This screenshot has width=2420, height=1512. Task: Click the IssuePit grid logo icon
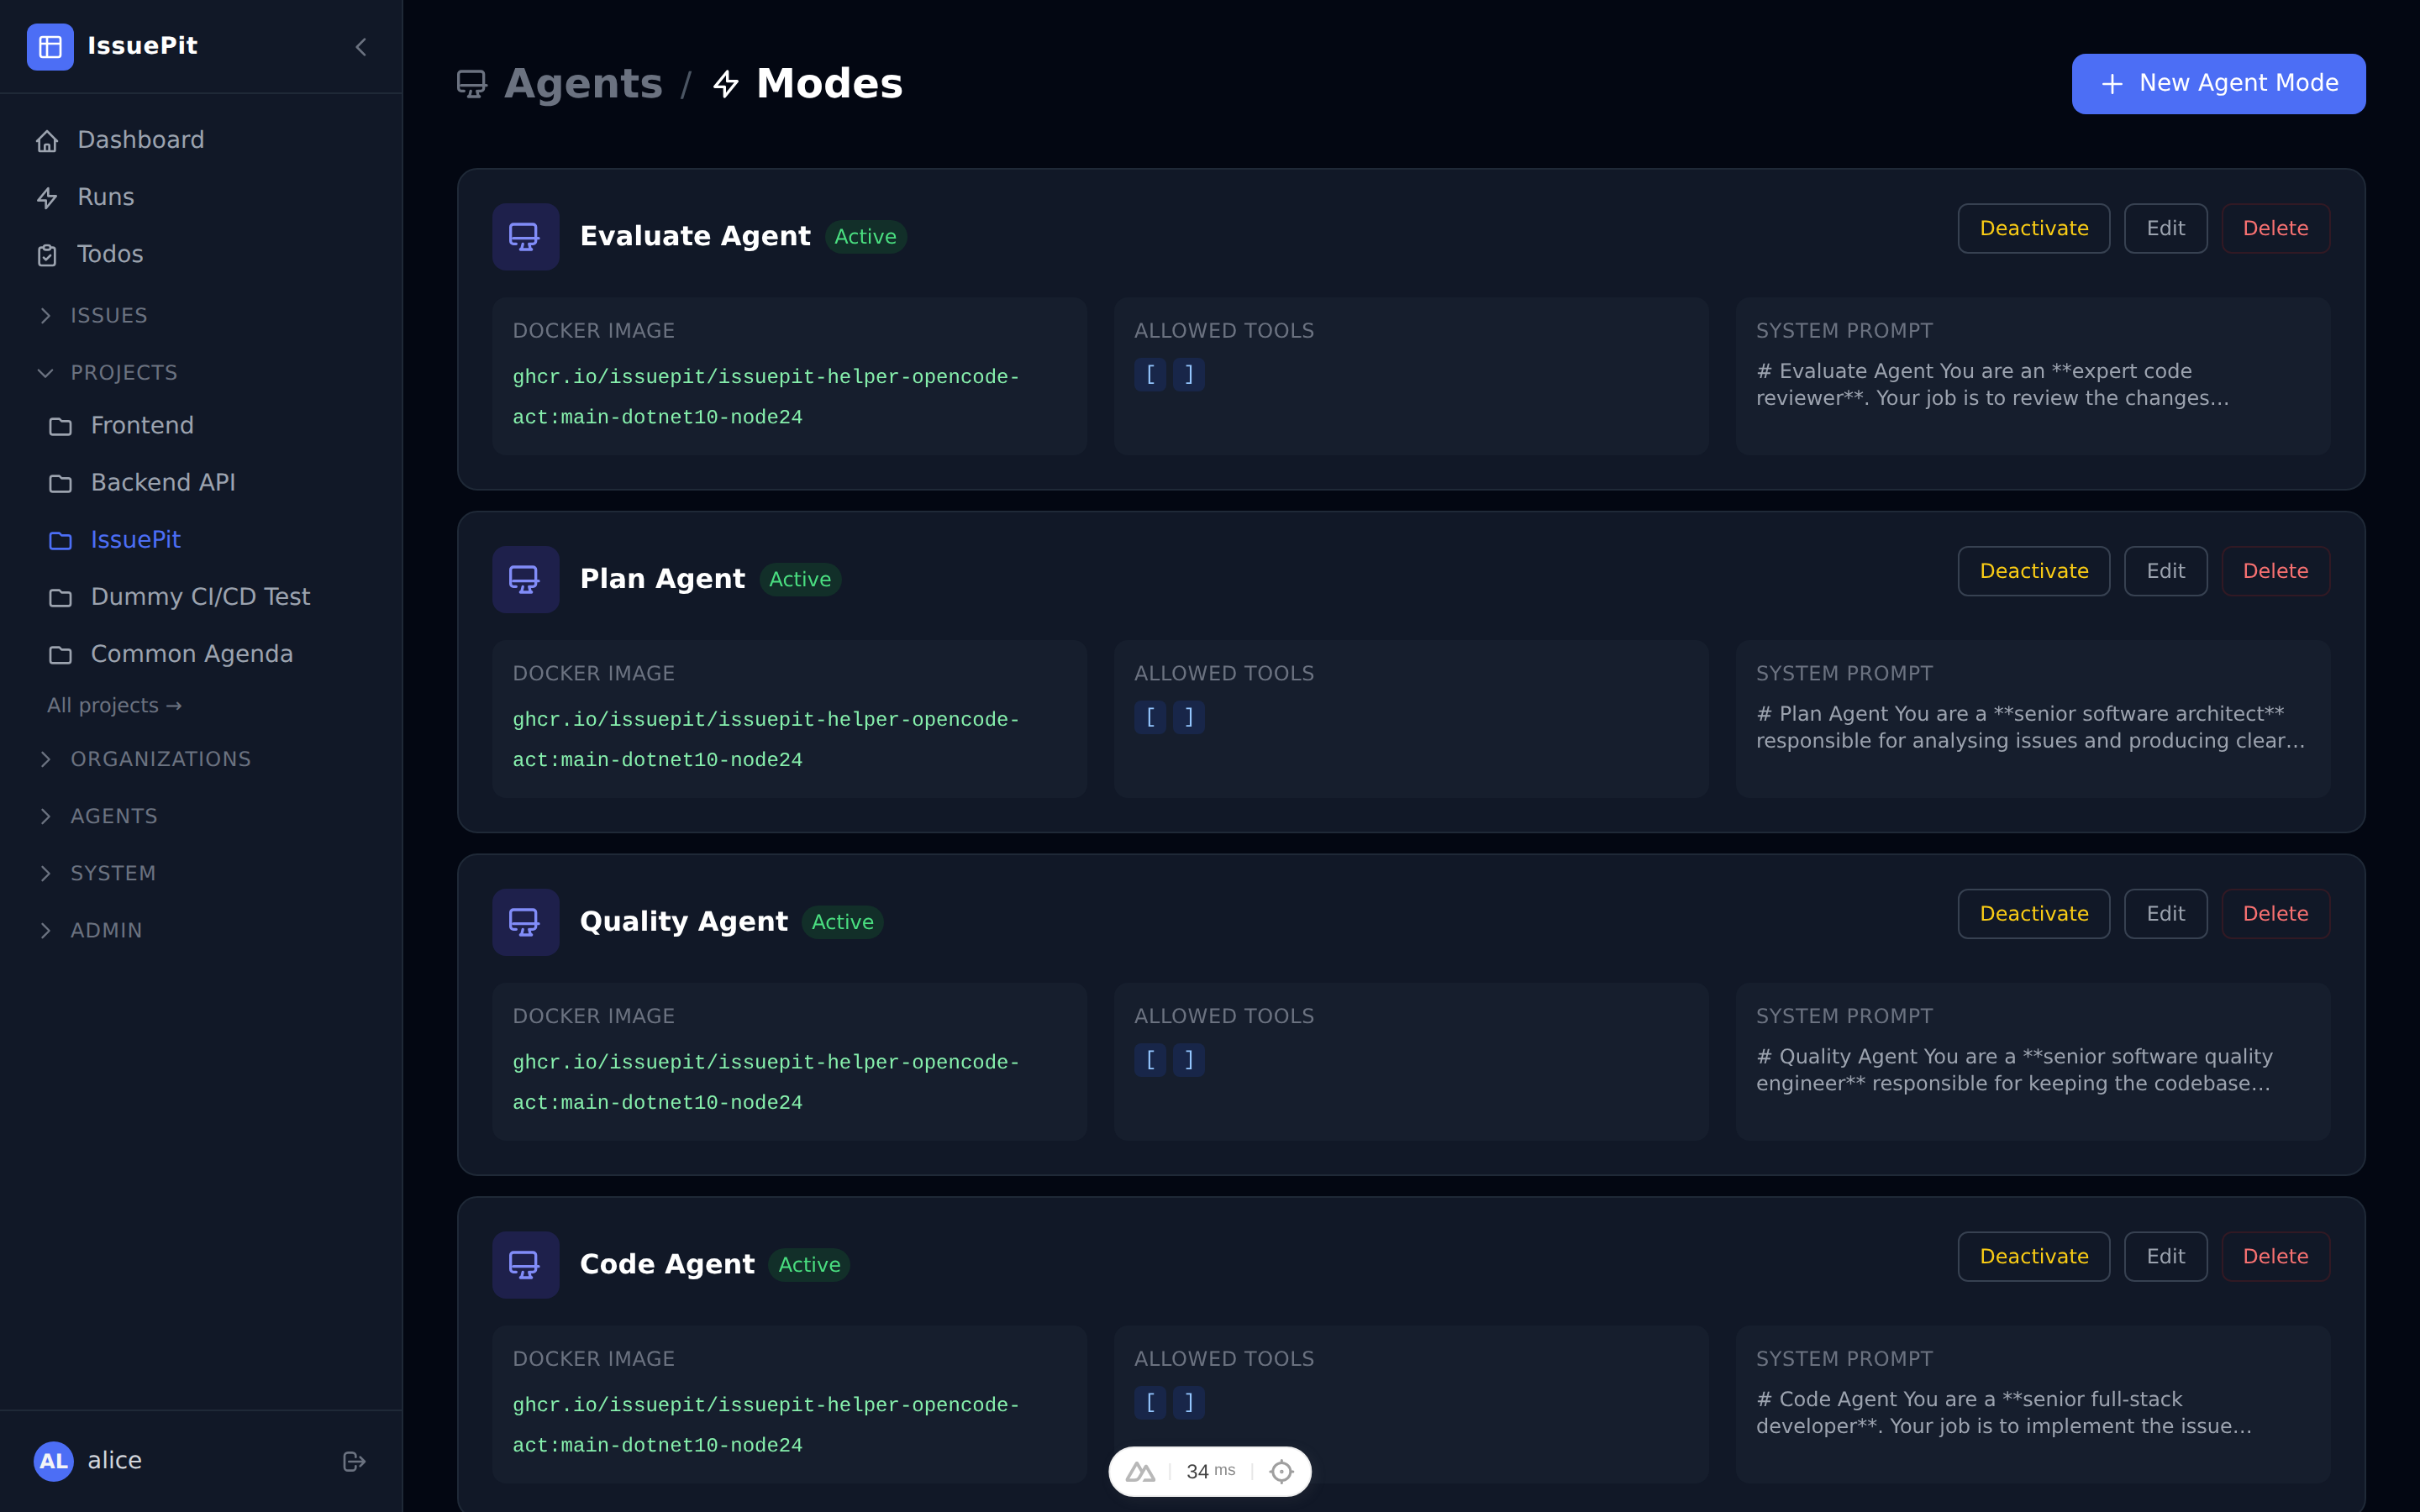[50, 46]
